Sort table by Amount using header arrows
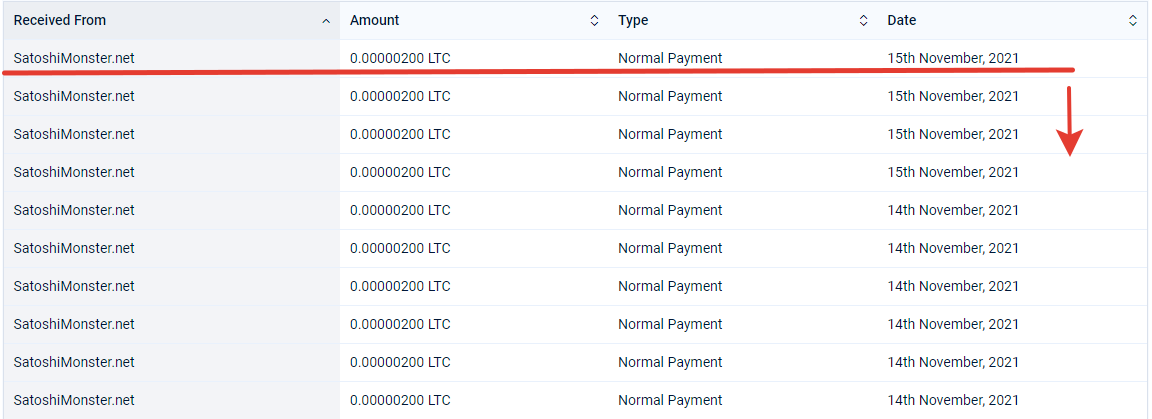 (594, 21)
